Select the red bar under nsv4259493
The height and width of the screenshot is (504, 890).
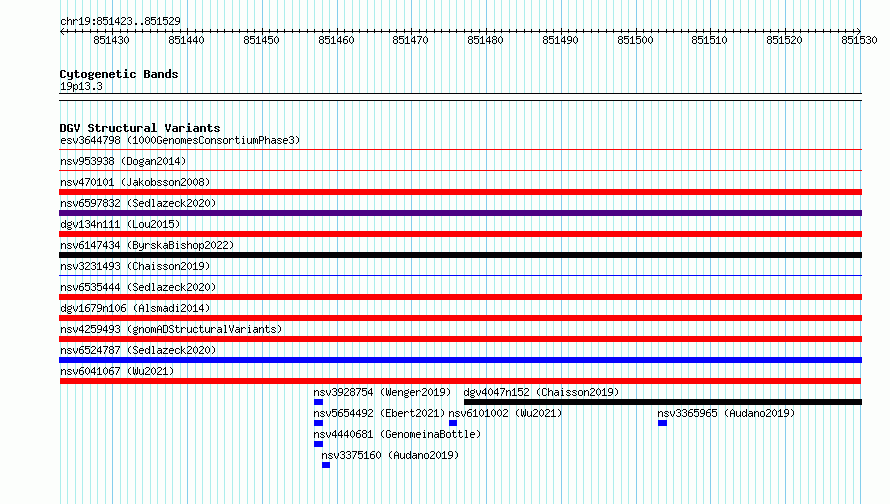click(460, 339)
